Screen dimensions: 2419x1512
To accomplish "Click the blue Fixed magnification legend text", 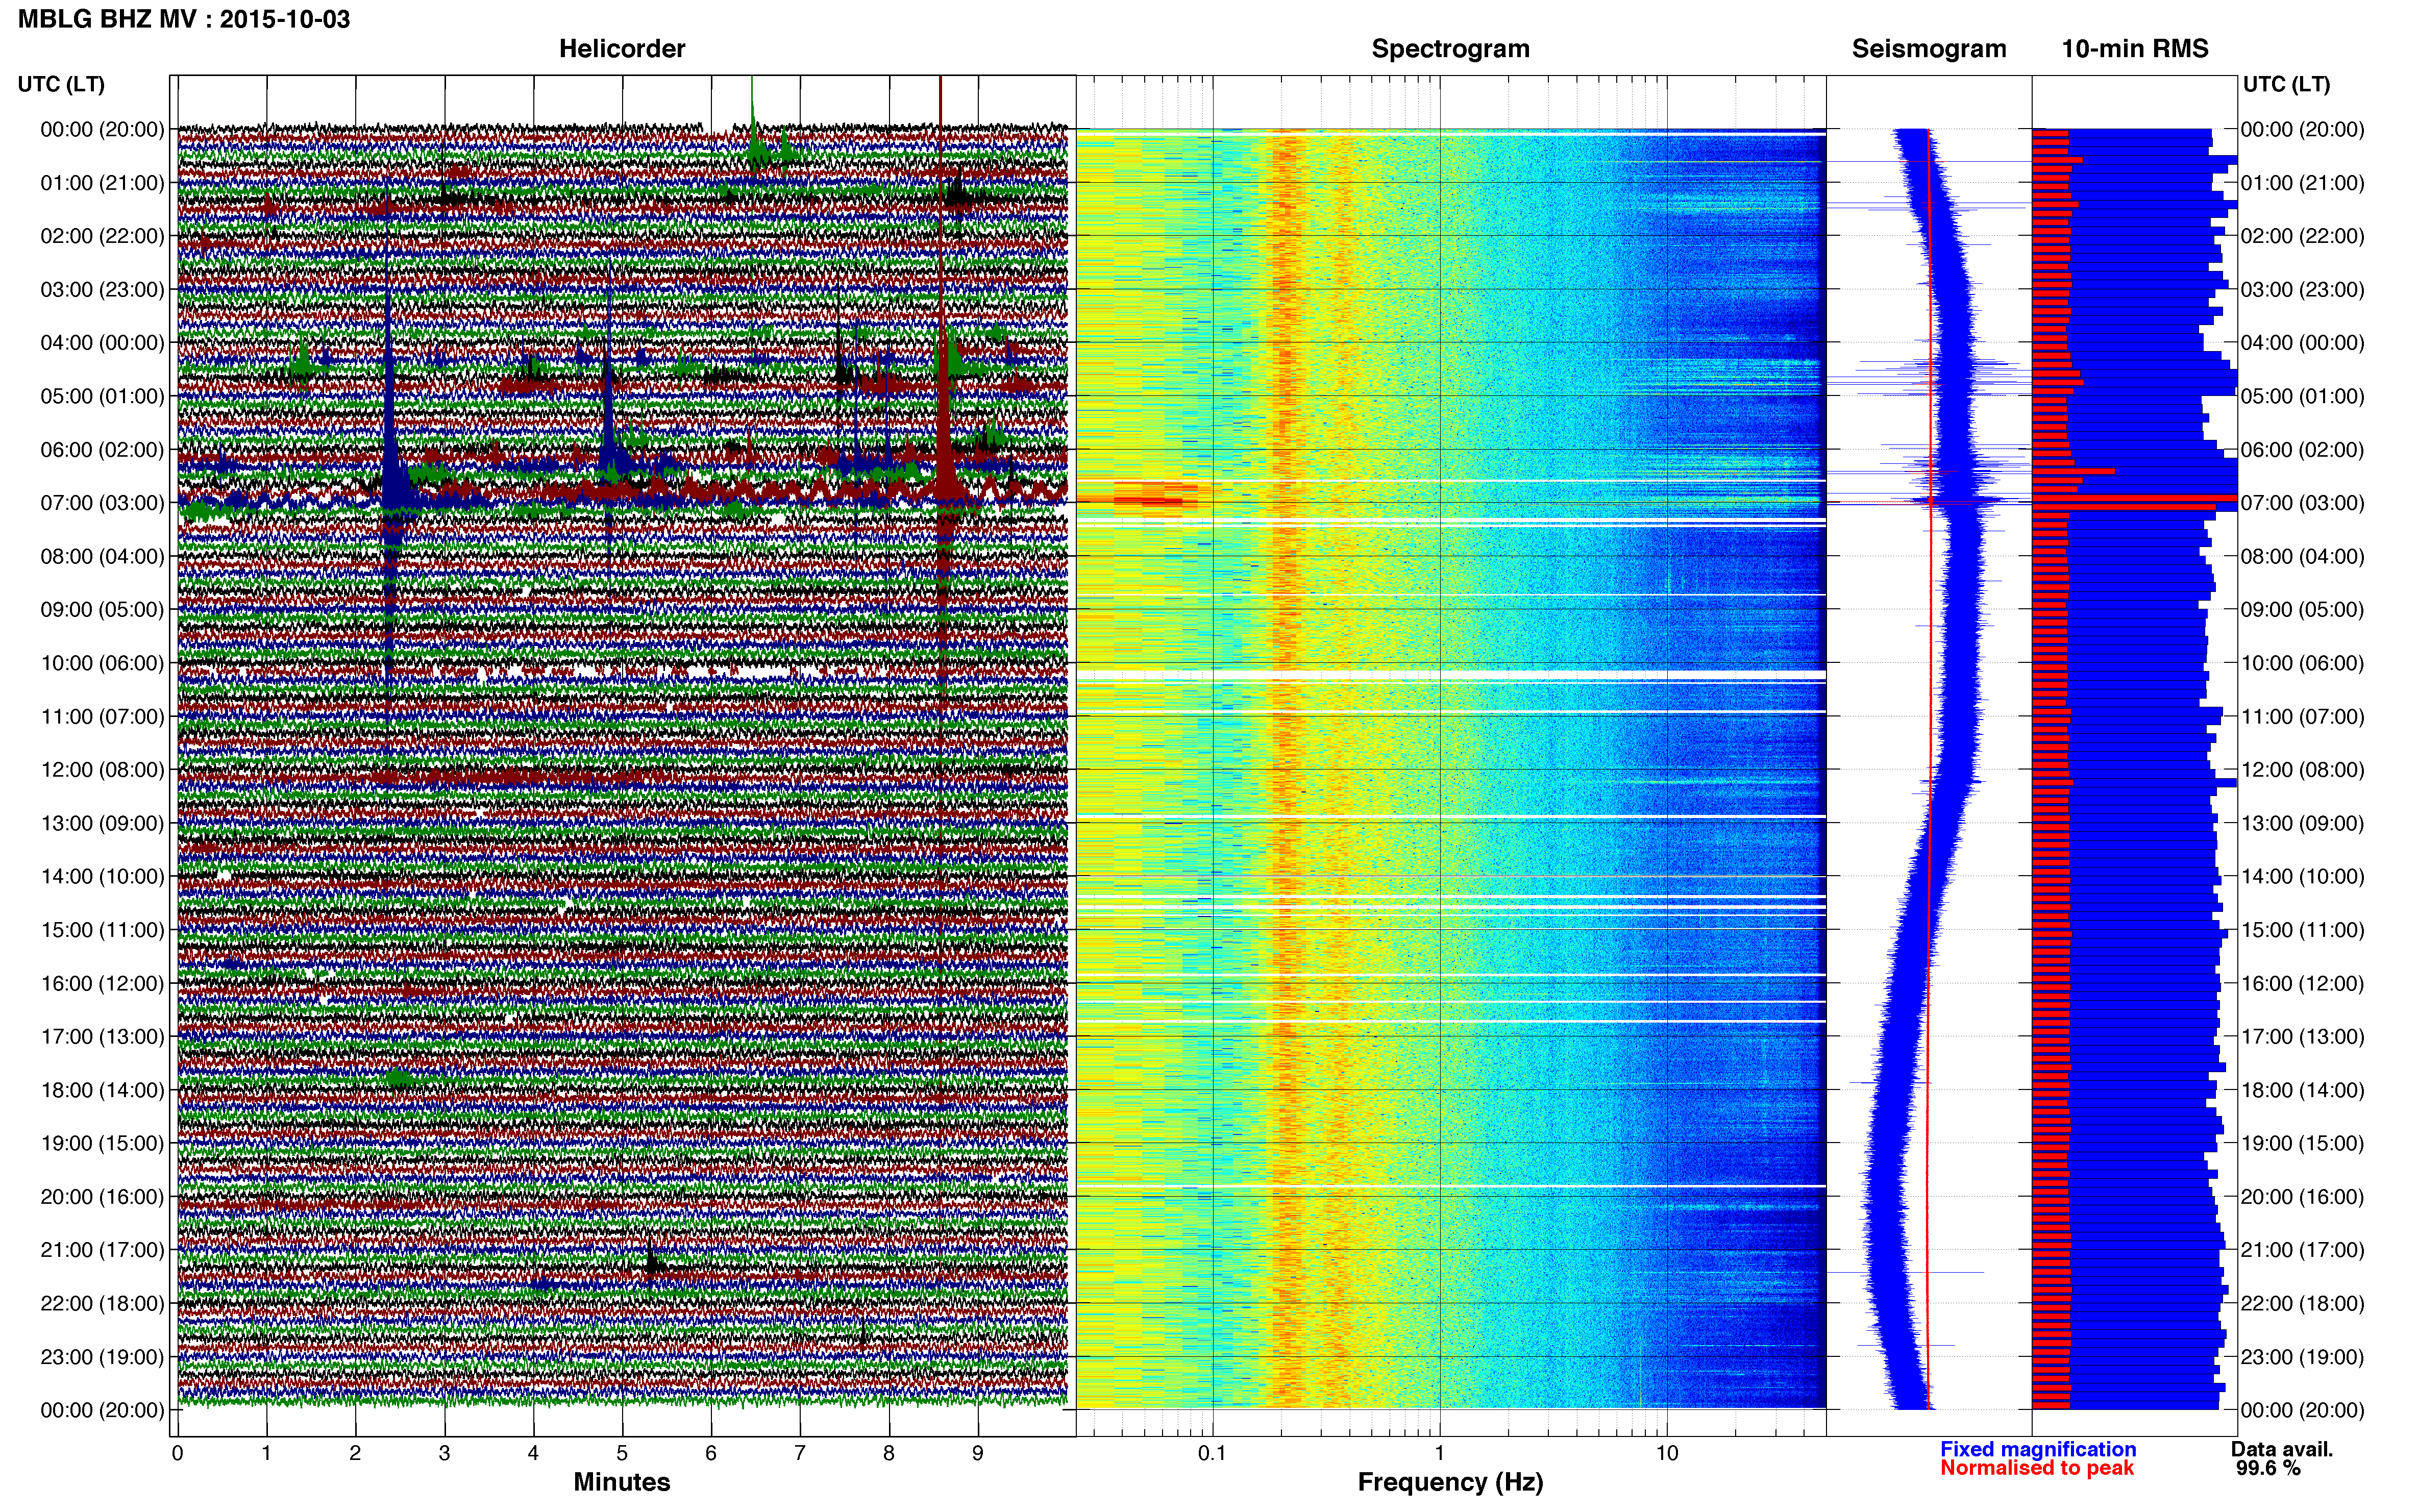I will pos(2037,1449).
